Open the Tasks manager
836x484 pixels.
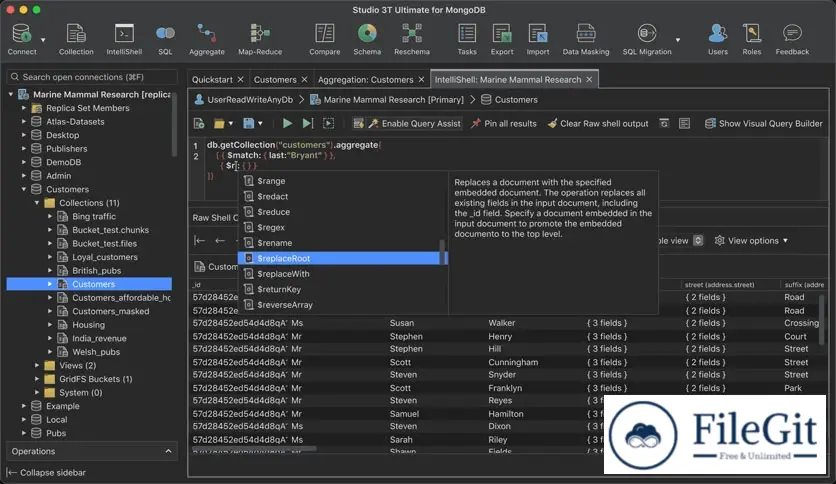pos(467,39)
